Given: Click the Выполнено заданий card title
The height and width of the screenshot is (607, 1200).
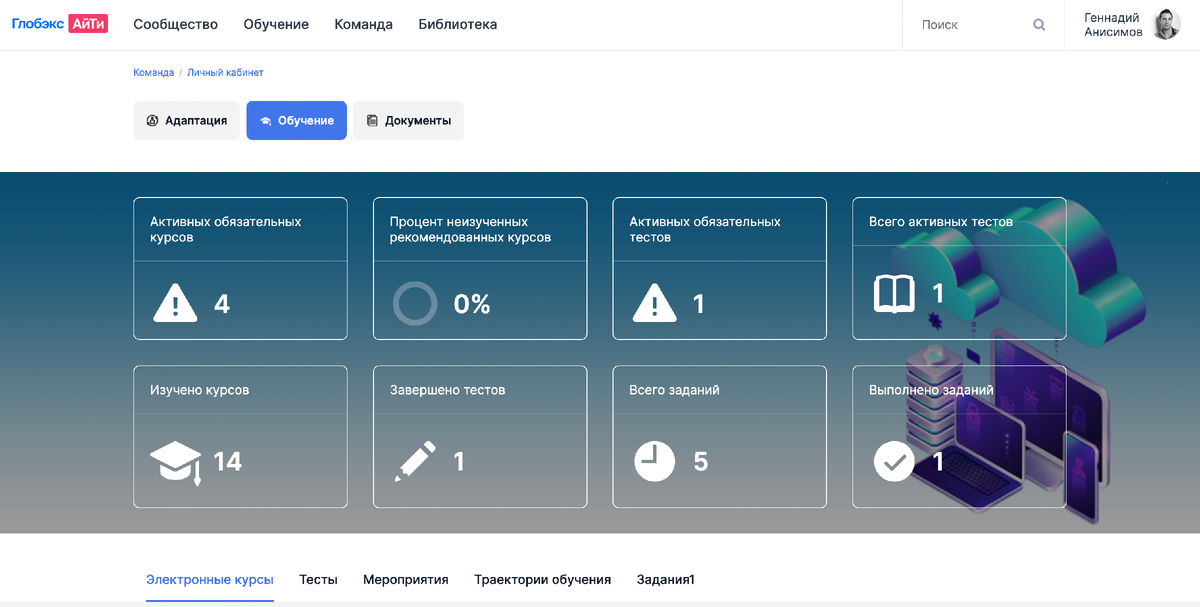Looking at the screenshot, I should (931, 390).
